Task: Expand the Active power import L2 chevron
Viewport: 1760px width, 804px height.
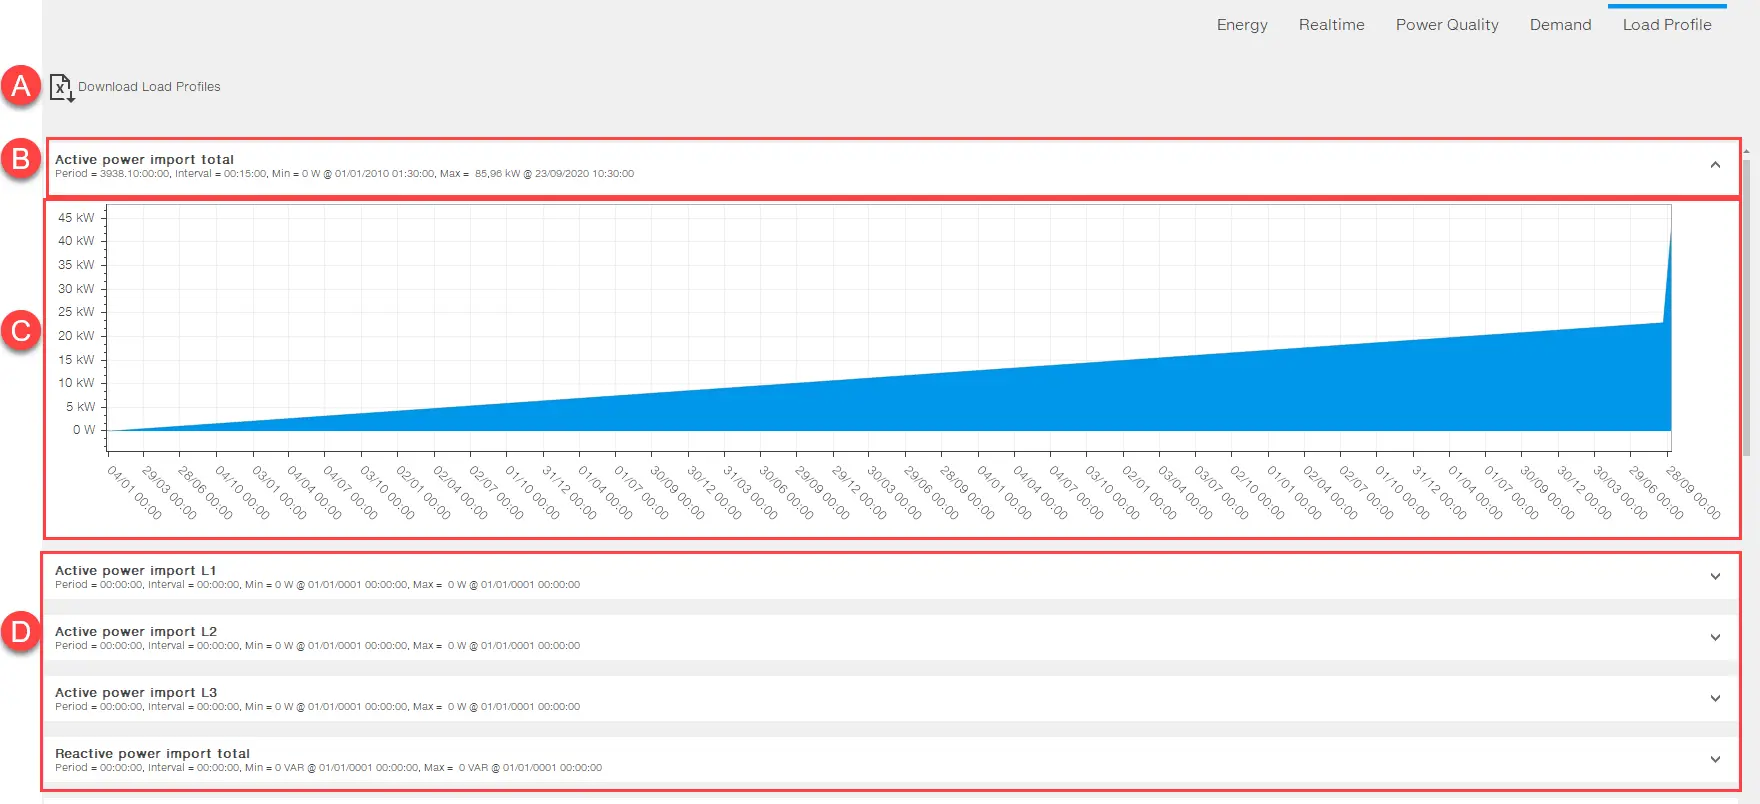Action: point(1715,638)
